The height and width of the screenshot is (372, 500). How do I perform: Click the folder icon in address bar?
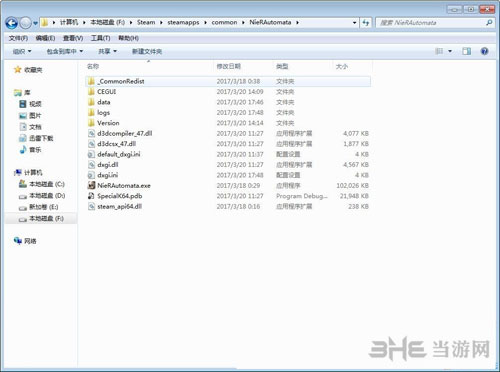45,23
